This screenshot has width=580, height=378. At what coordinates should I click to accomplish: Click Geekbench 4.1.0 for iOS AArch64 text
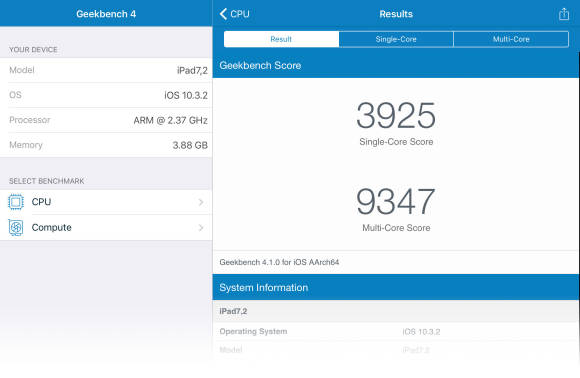pos(279,262)
